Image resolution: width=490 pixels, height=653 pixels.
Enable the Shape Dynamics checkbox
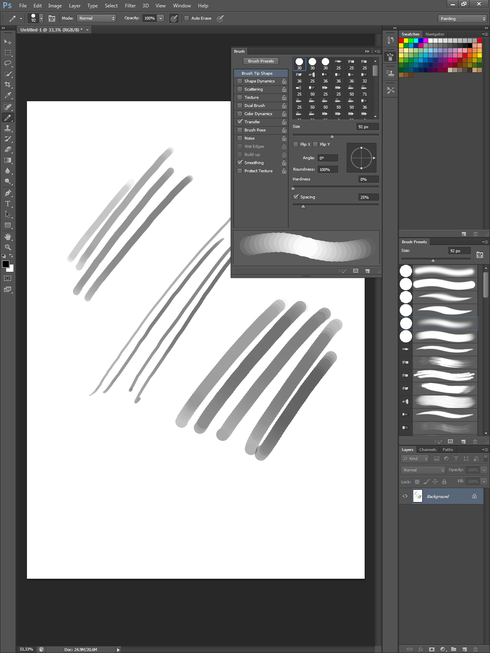click(x=240, y=81)
